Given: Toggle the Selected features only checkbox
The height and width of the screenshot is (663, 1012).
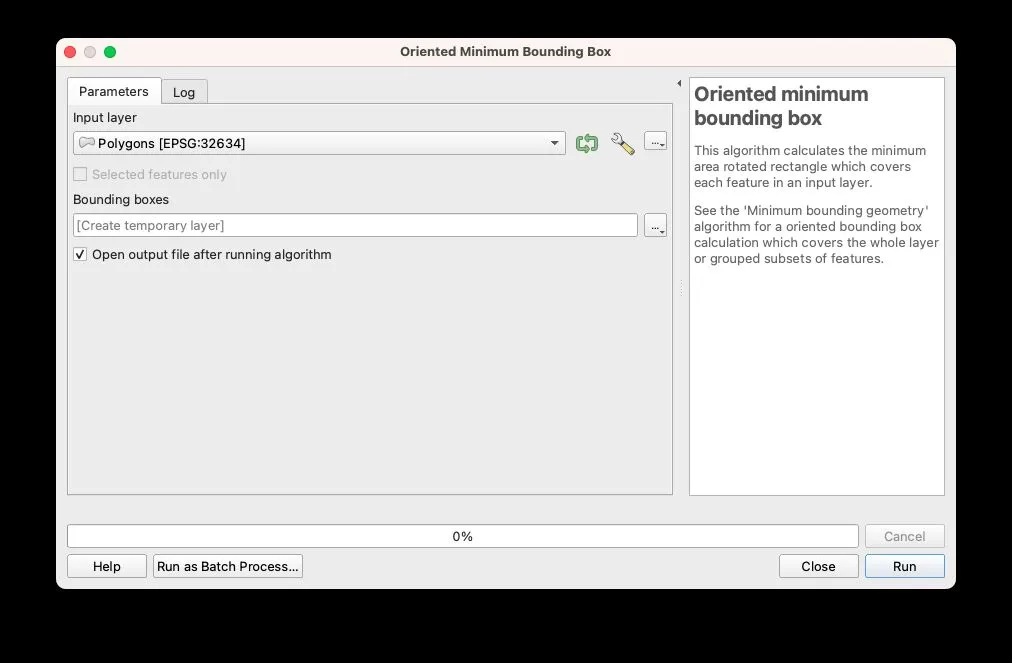Looking at the screenshot, I should point(81,174).
